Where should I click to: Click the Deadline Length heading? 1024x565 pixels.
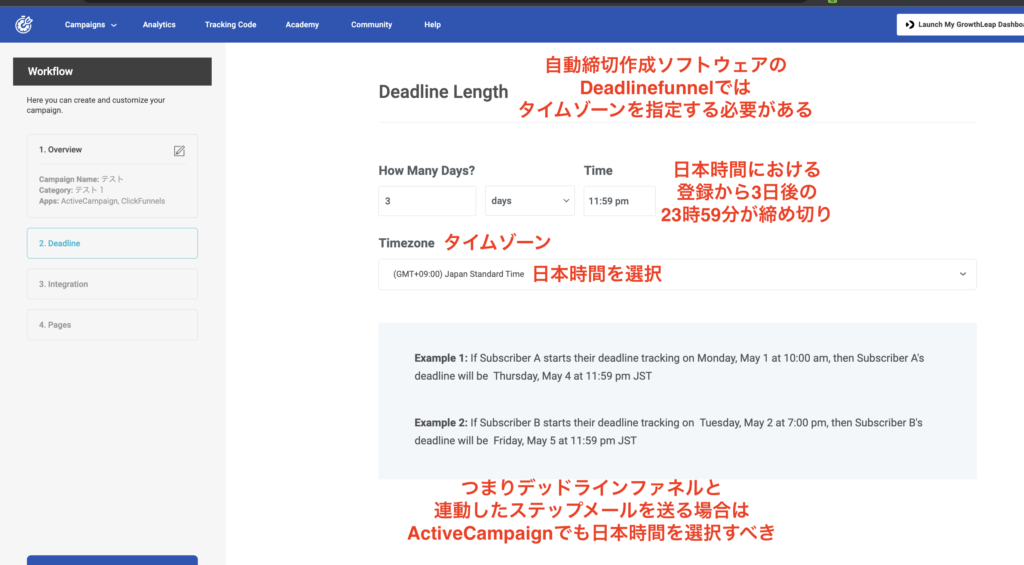(x=443, y=92)
